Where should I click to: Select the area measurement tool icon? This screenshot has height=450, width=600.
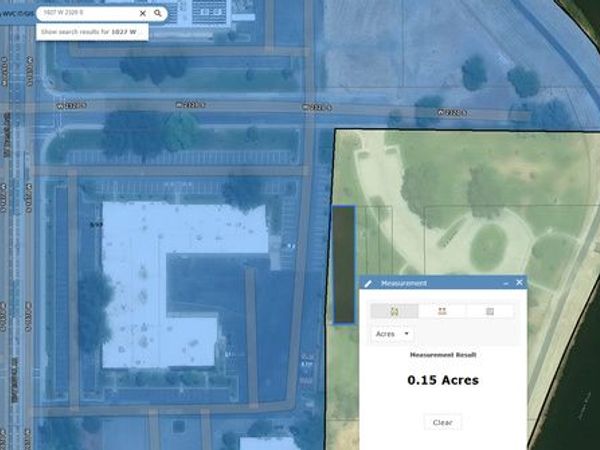395,311
